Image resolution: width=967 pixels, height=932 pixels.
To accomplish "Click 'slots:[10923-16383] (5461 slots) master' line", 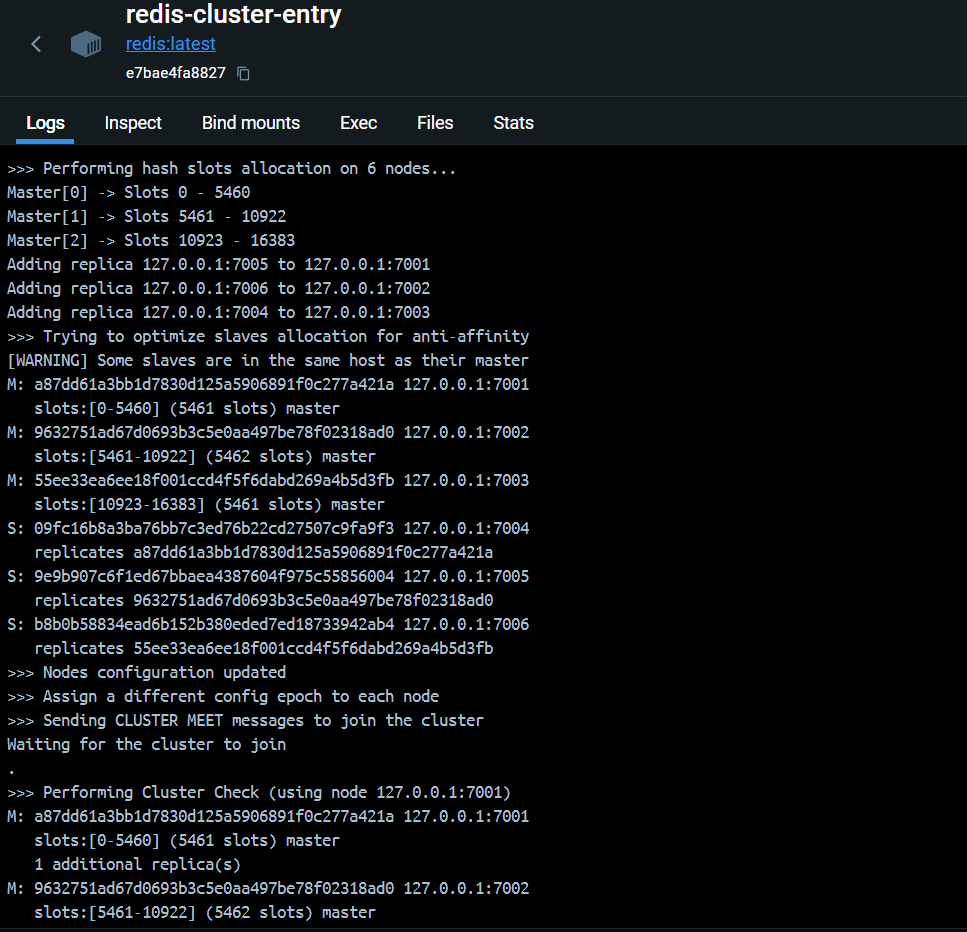I will 209,505.
